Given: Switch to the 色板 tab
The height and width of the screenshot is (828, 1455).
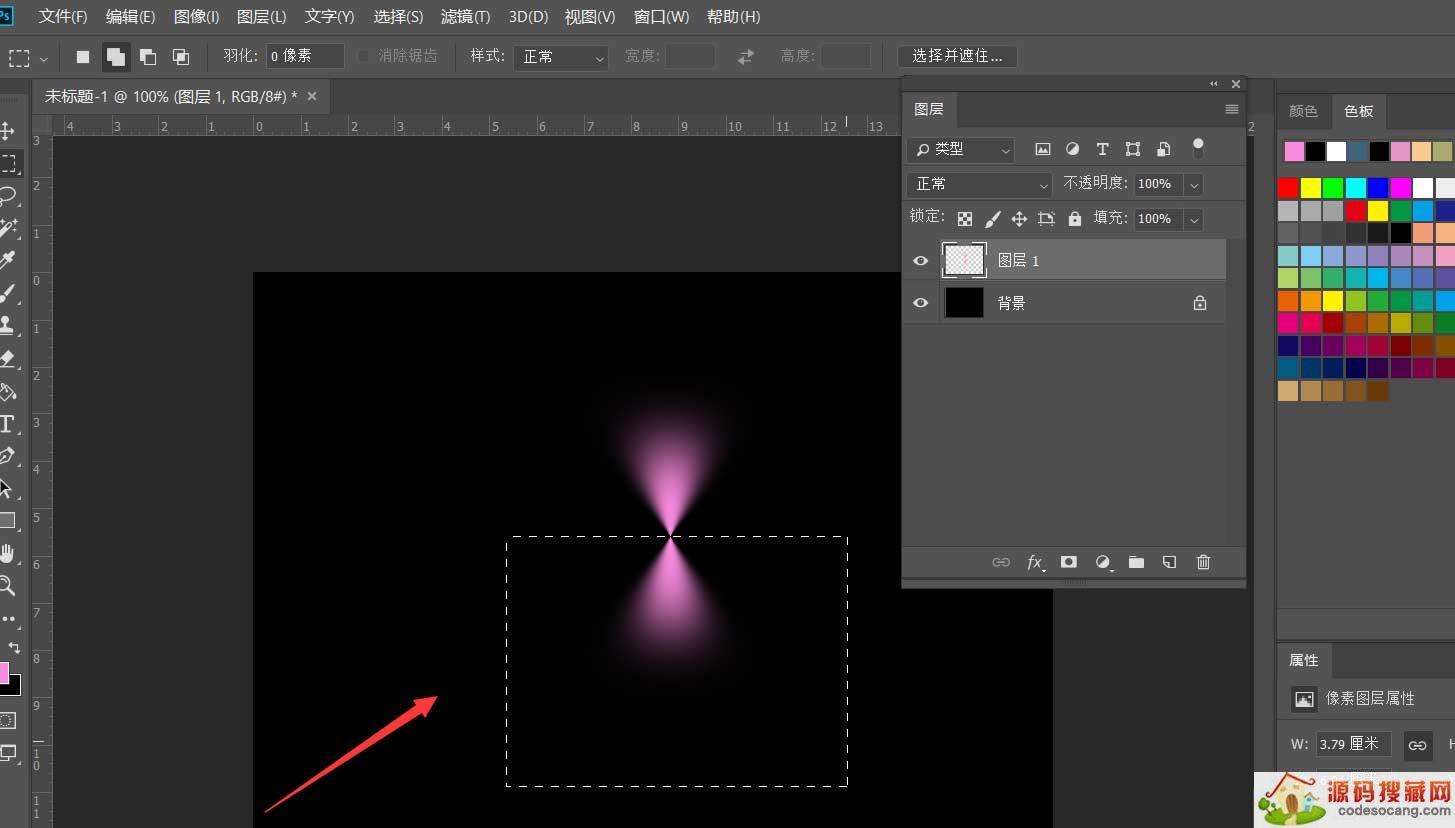Looking at the screenshot, I should point(1358,111).
